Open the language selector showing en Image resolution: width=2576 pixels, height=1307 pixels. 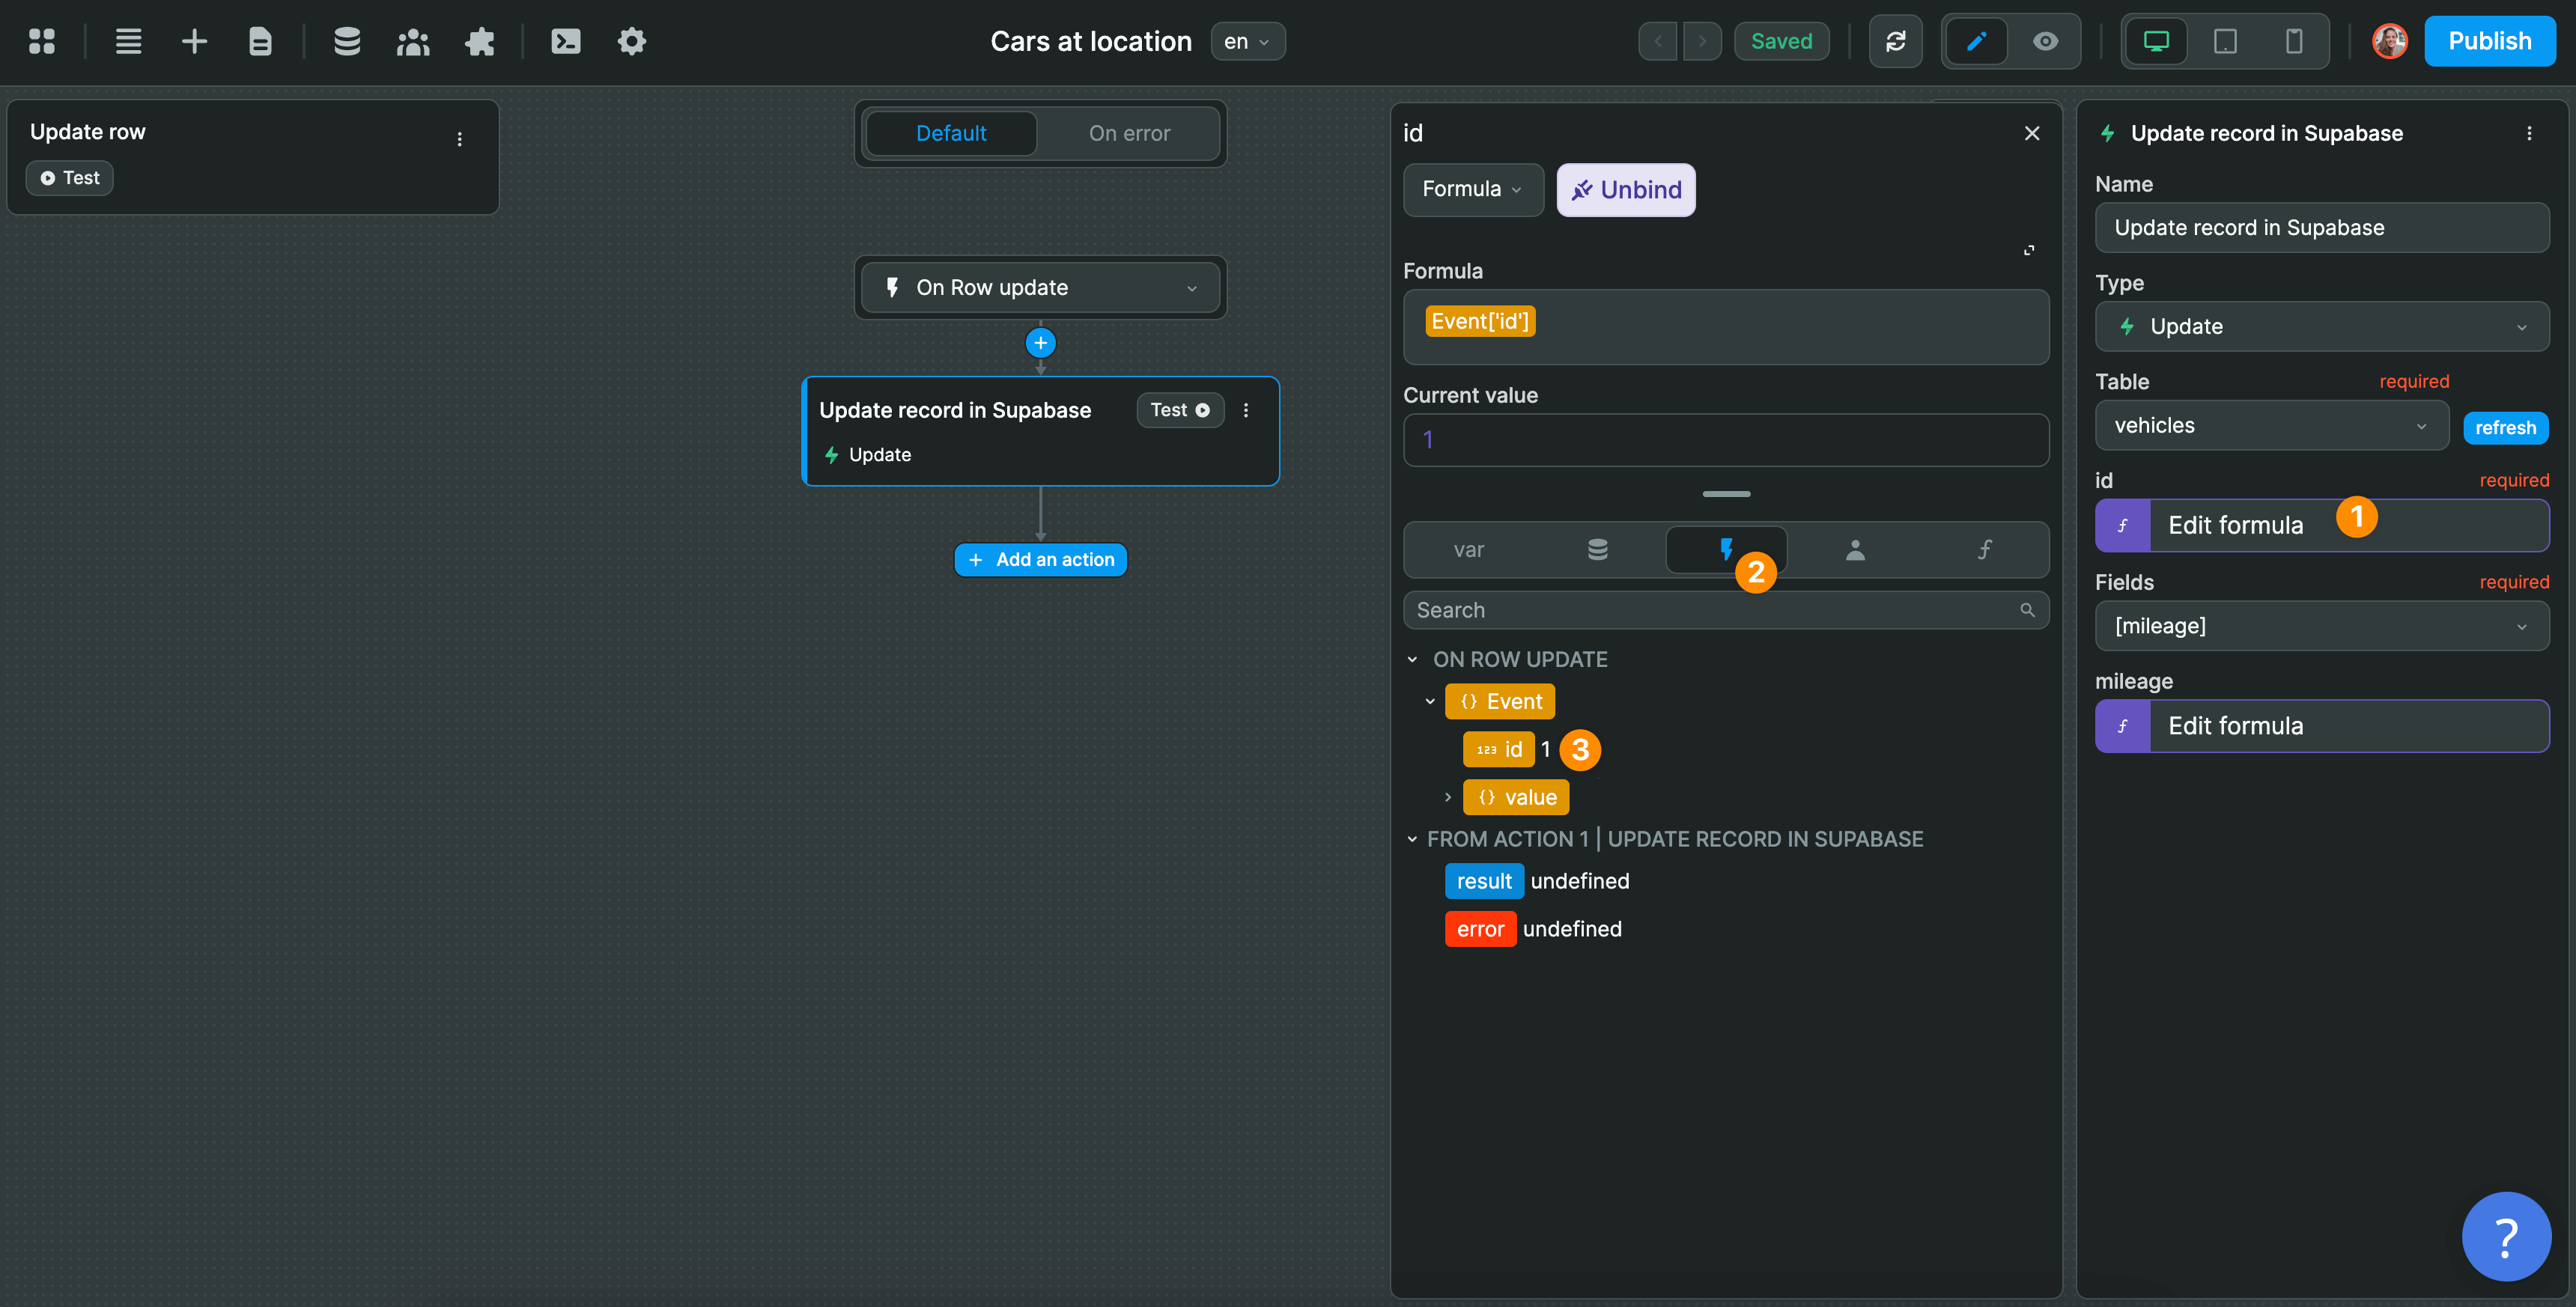click(x=1247, y=41)
